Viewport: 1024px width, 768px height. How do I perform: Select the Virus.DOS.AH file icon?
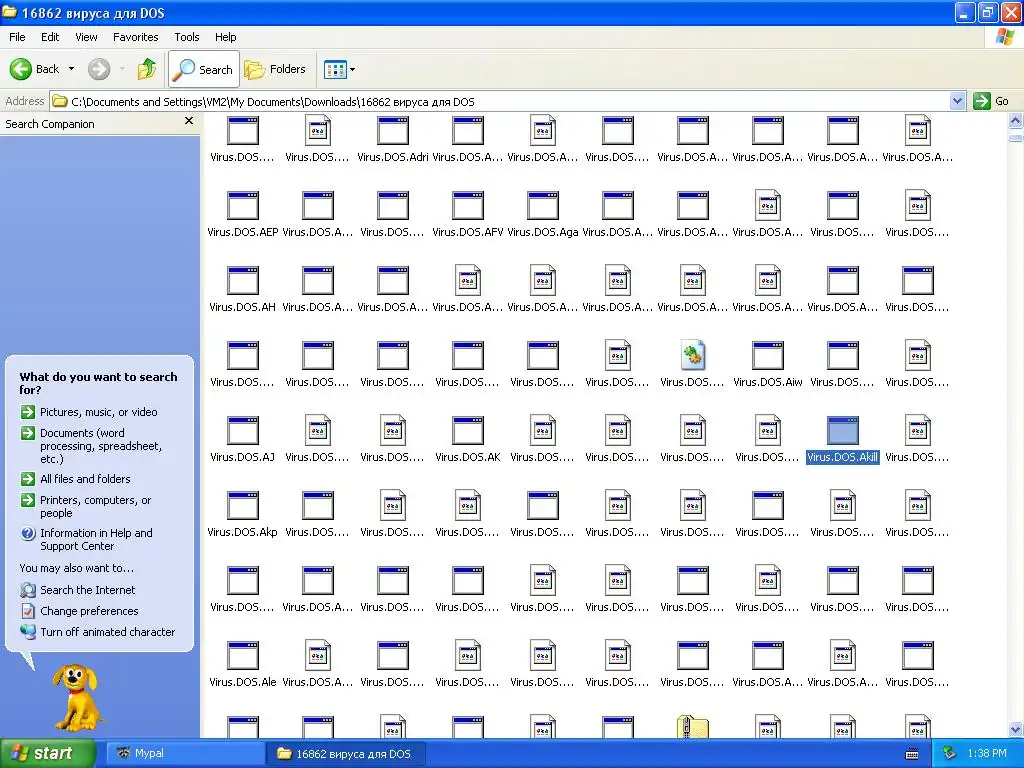click(243, 281)
